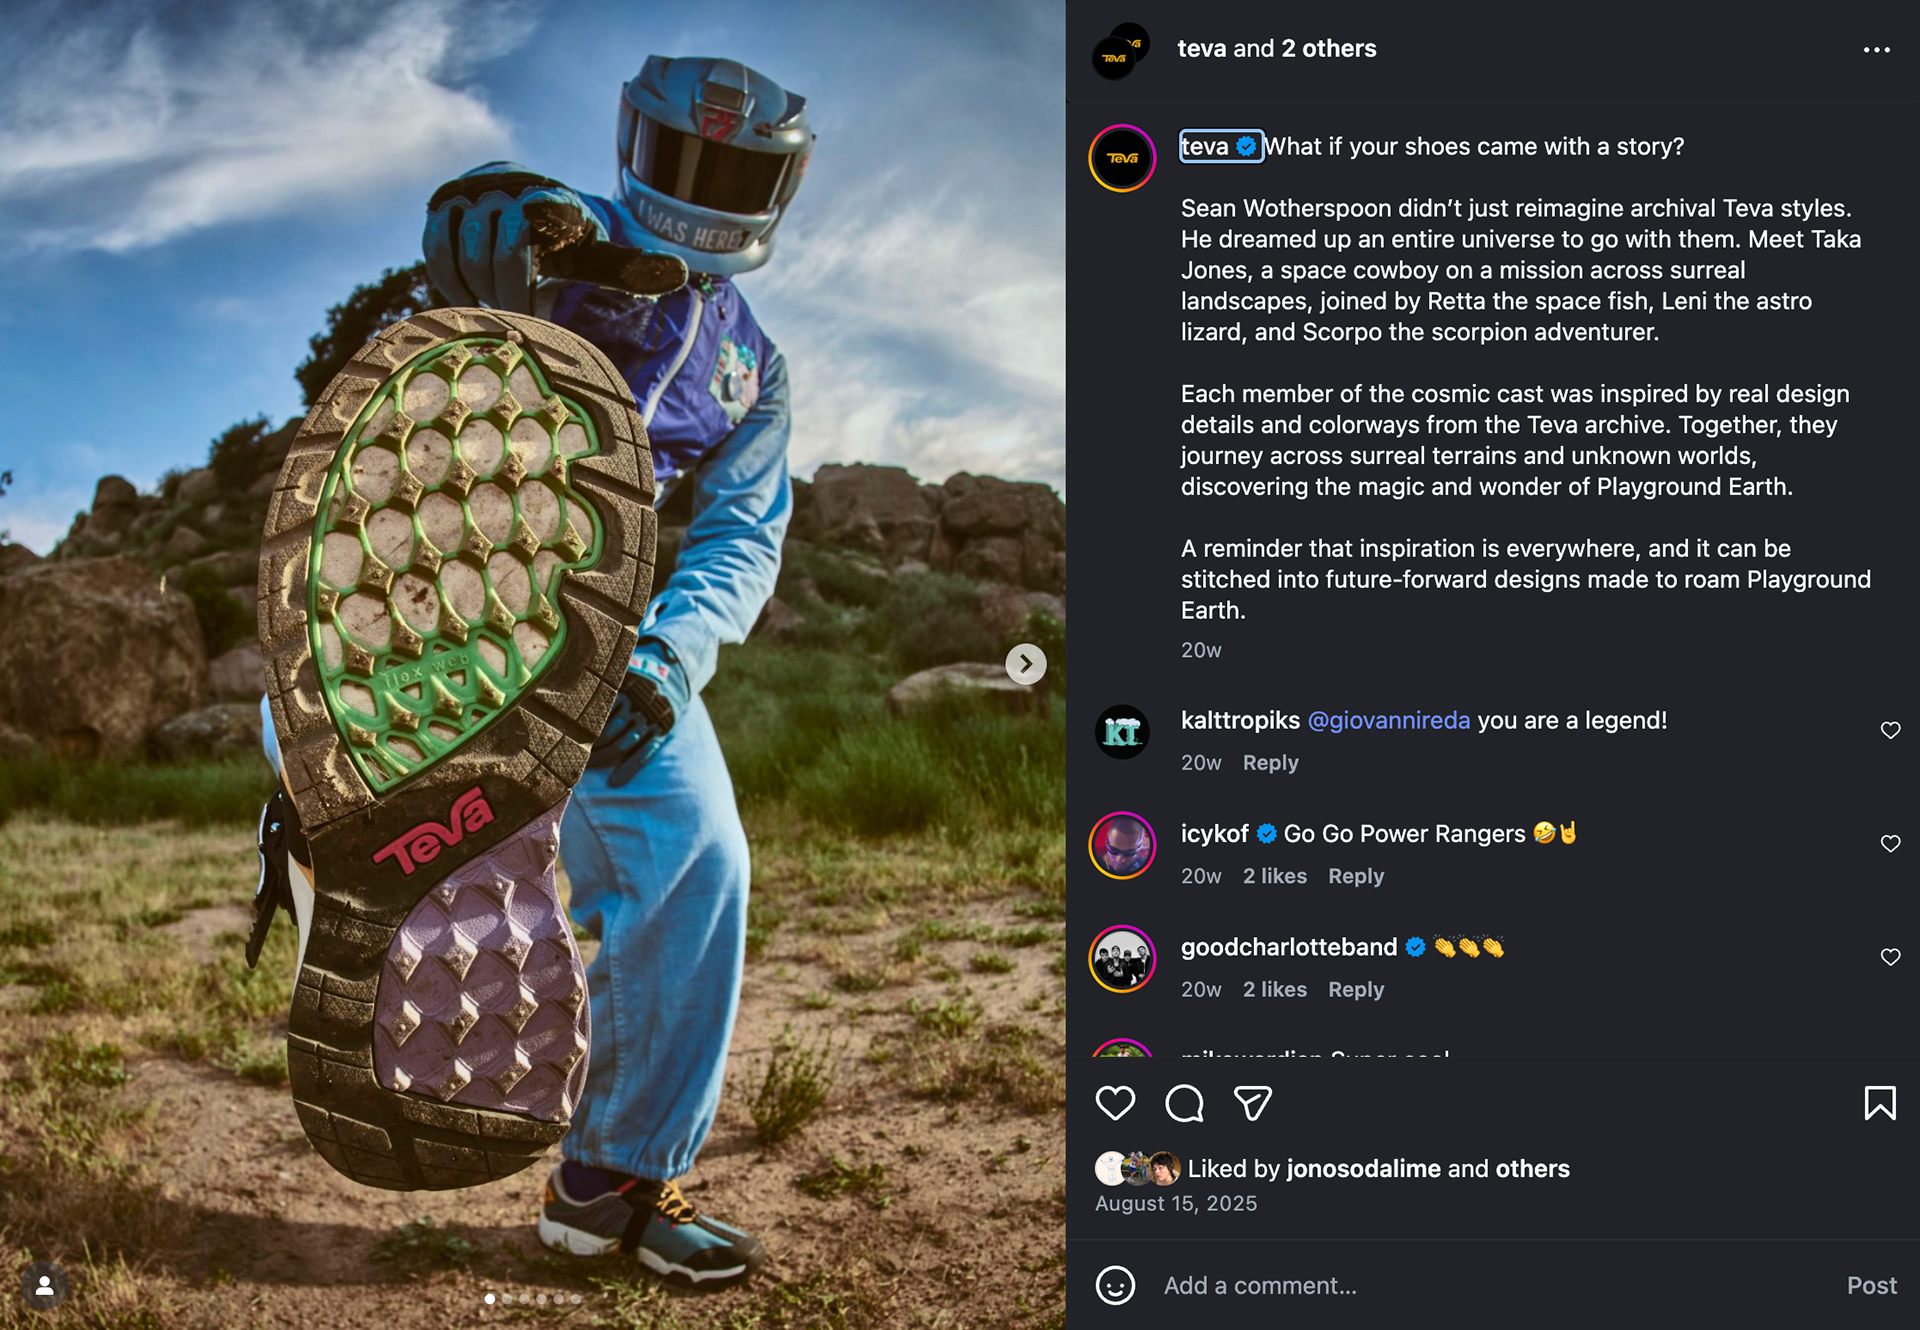
Task: Select second carousel dot indicator
Action: coord(507,1299)
